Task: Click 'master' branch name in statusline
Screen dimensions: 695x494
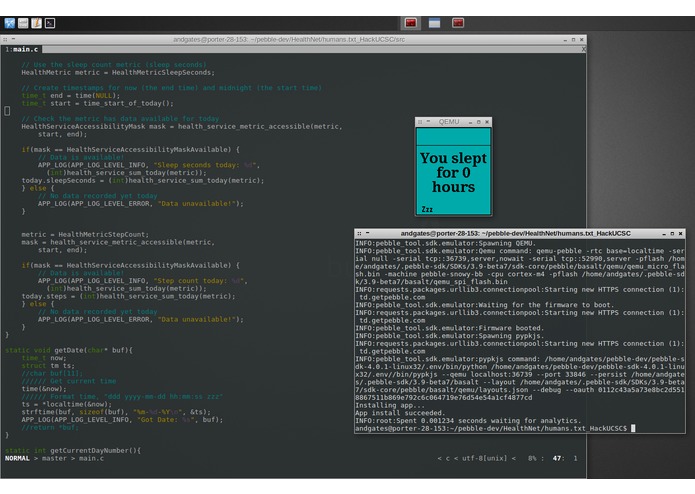Action: pos(56,458)
